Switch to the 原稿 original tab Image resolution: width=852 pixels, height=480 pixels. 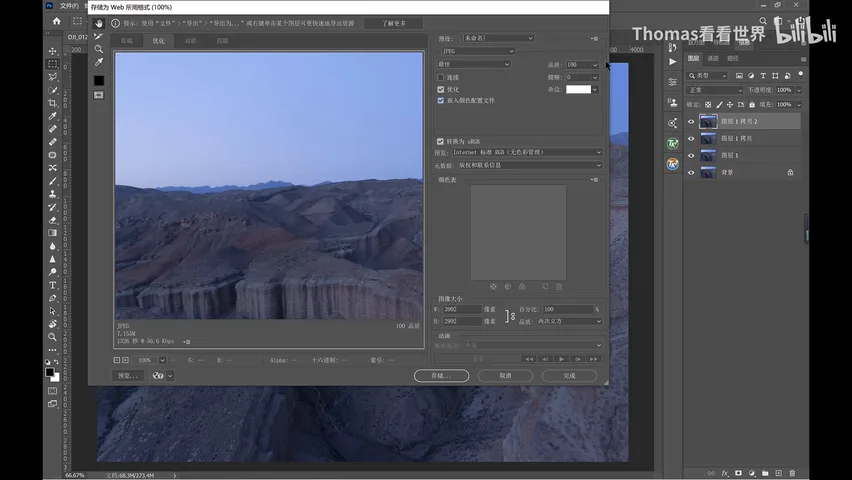tap(127, 41)
